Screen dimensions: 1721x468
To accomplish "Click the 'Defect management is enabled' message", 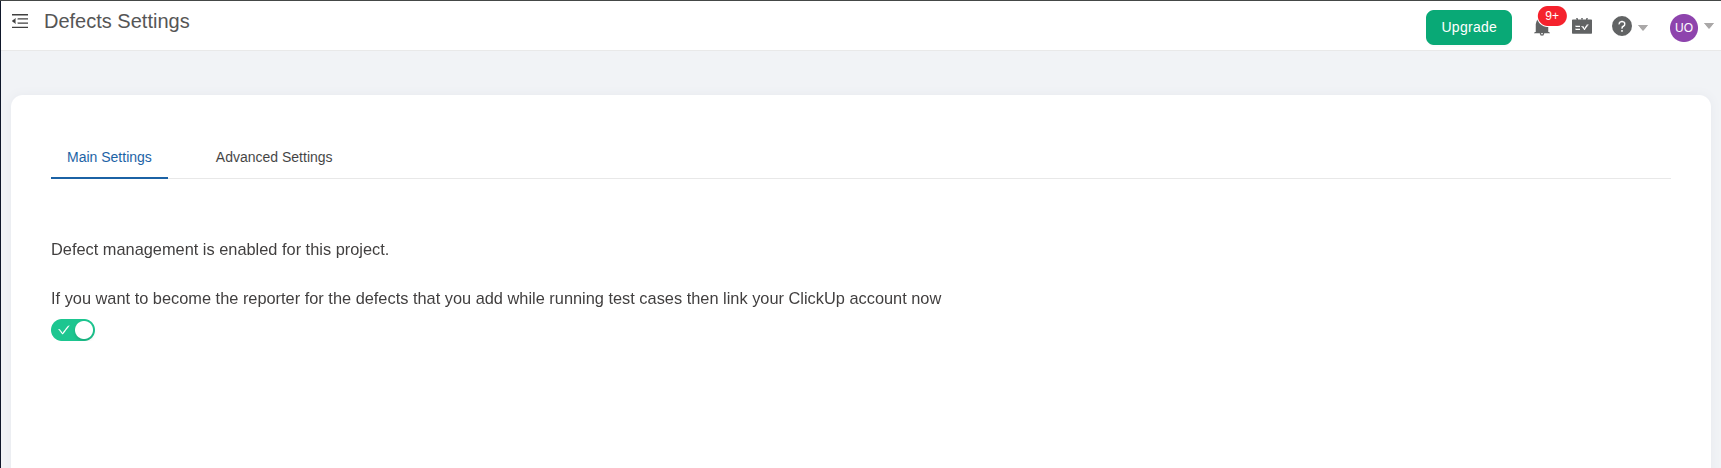I will [220, 249].
